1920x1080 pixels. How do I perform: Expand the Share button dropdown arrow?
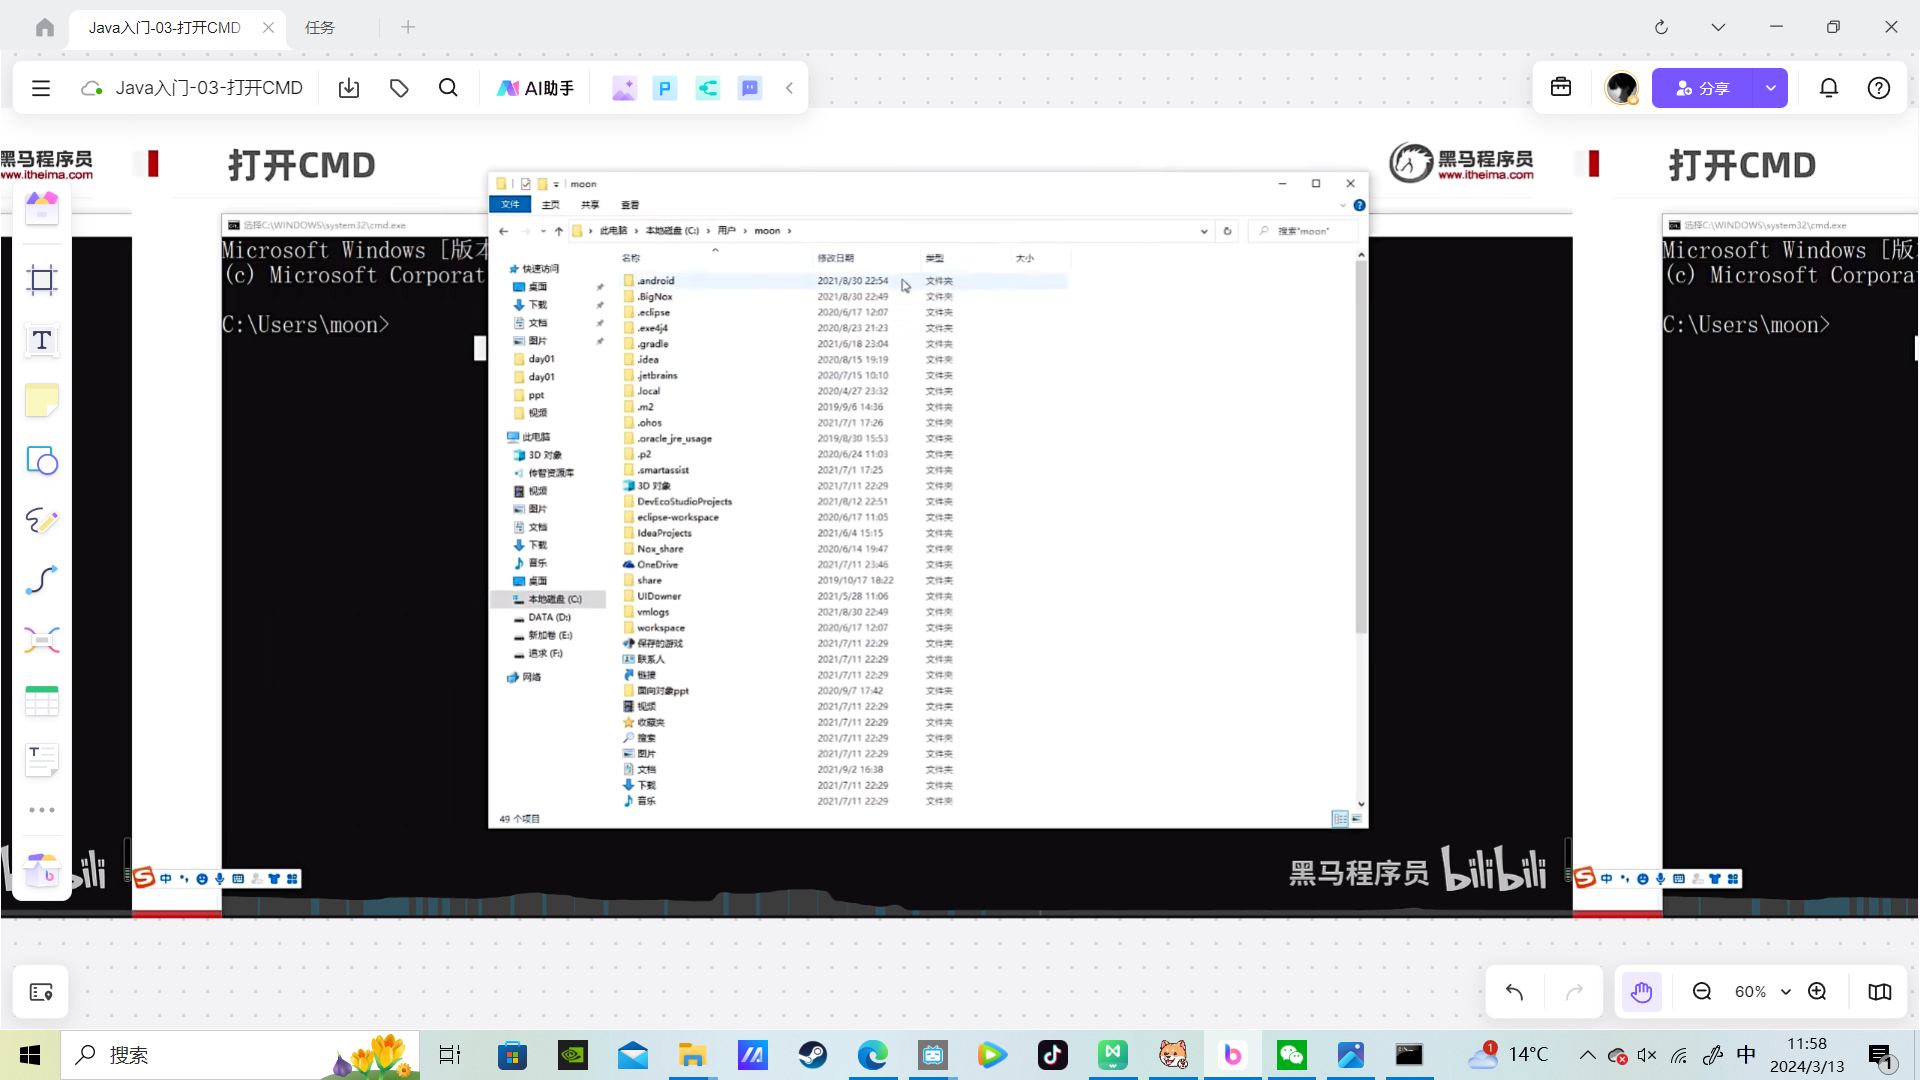click(x=1770, y=88)
